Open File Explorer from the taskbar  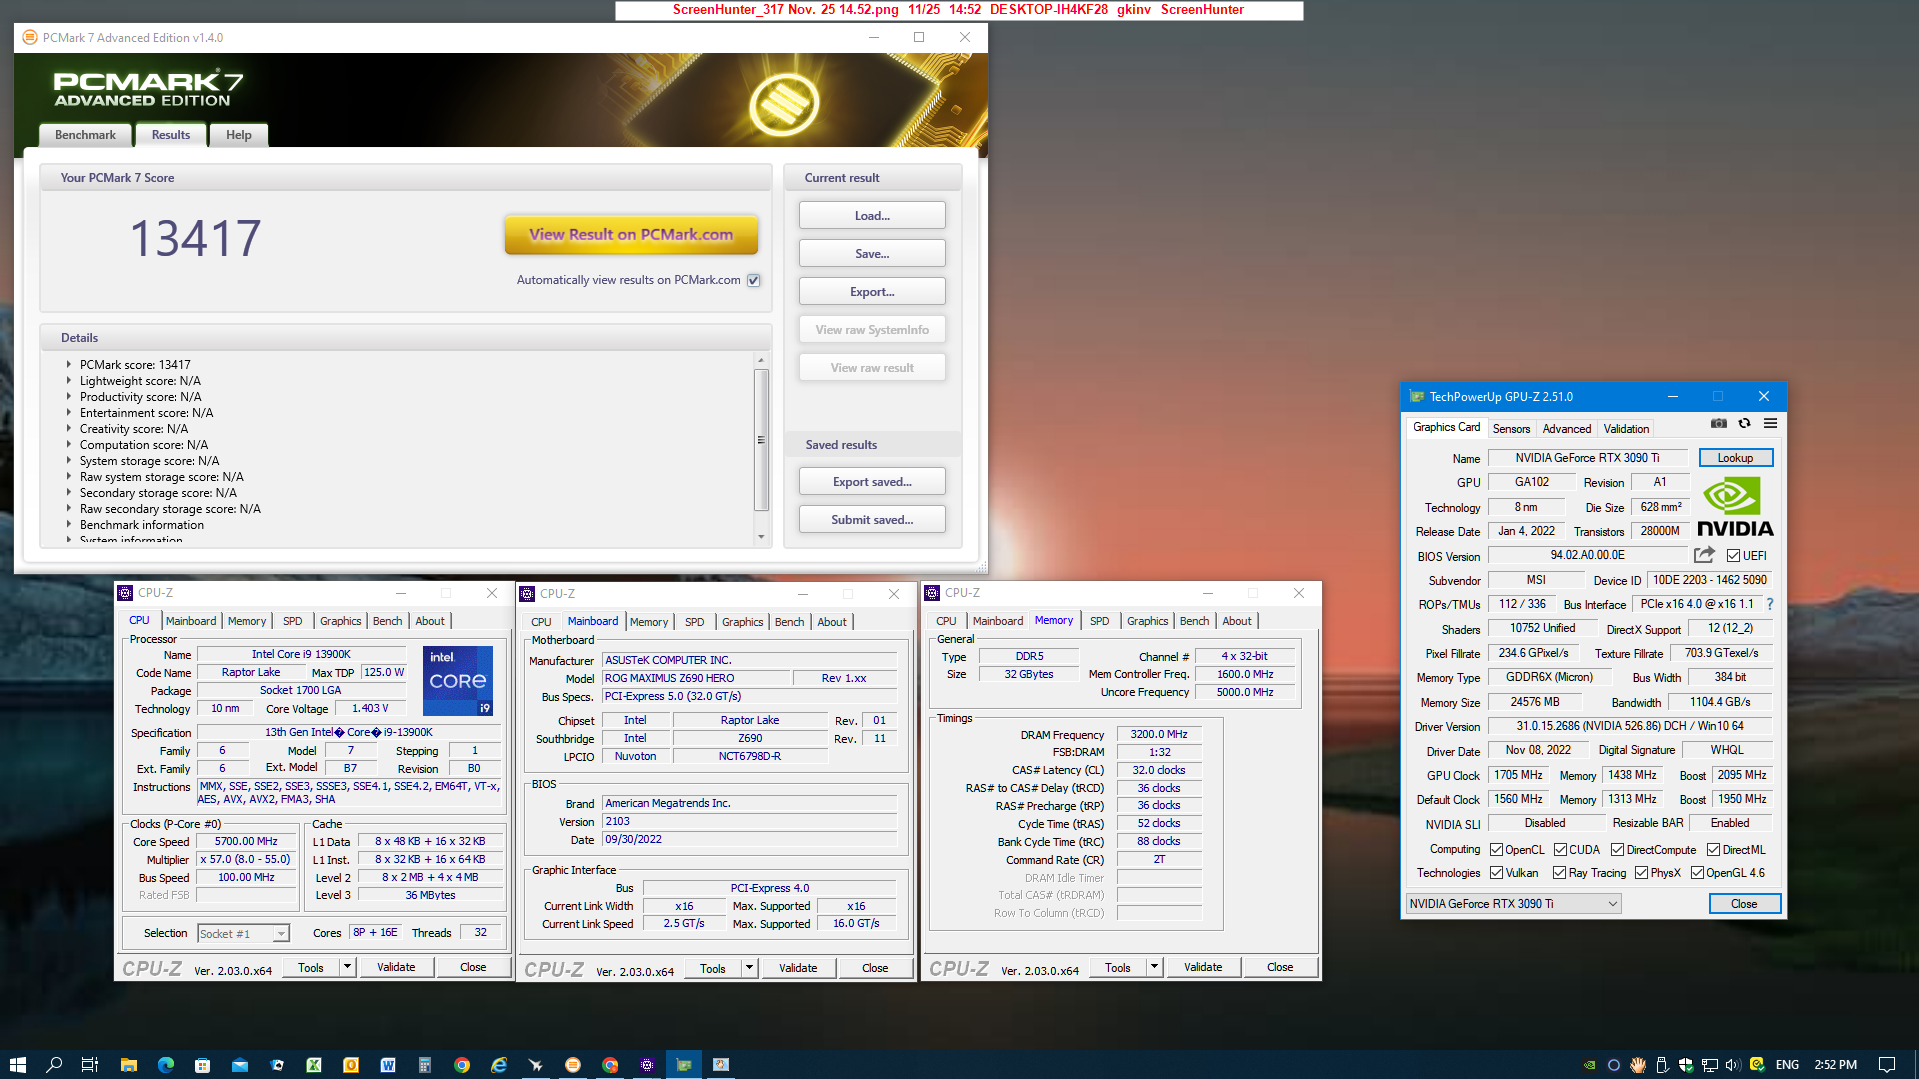pos(128,1064)
